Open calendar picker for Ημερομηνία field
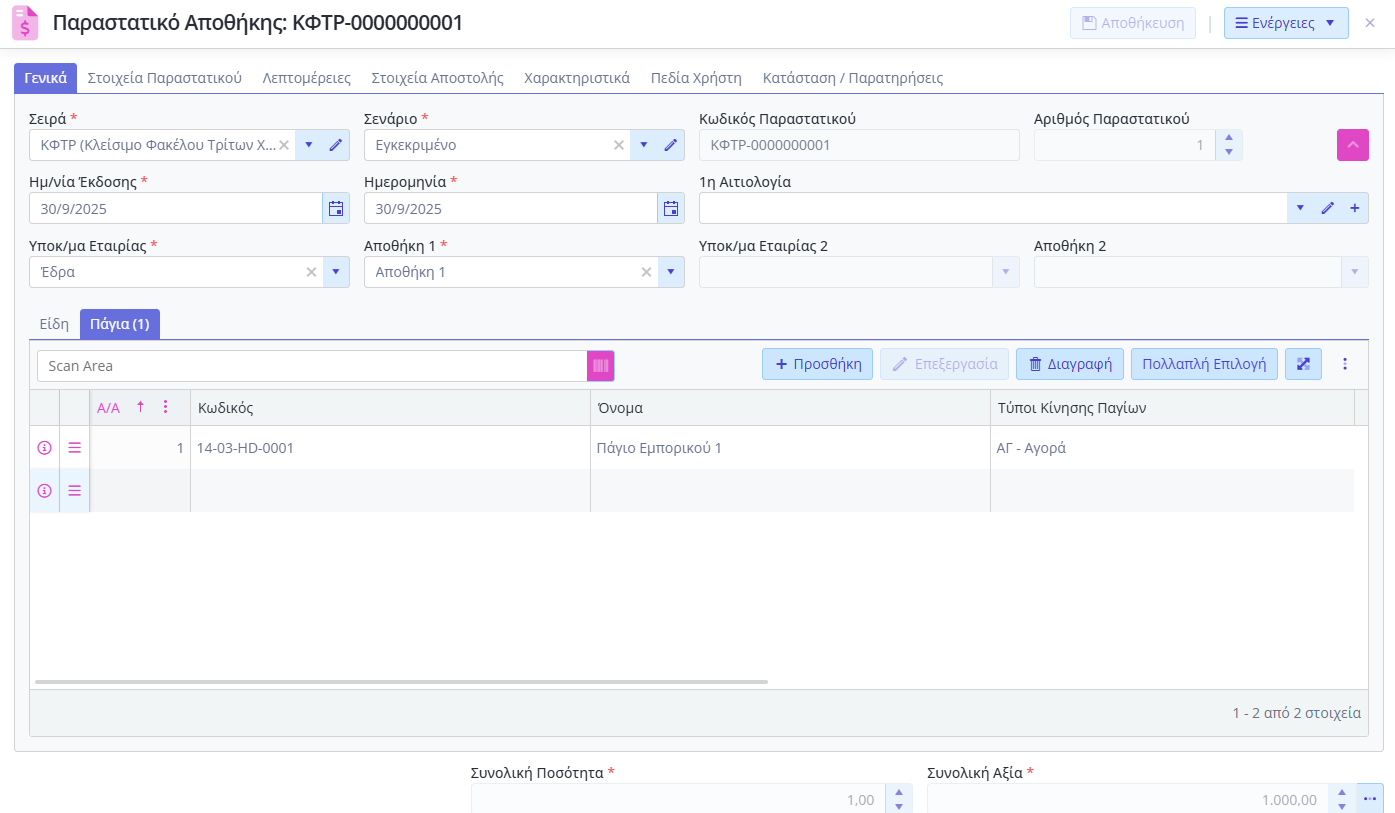 click(x=671, y=209)
